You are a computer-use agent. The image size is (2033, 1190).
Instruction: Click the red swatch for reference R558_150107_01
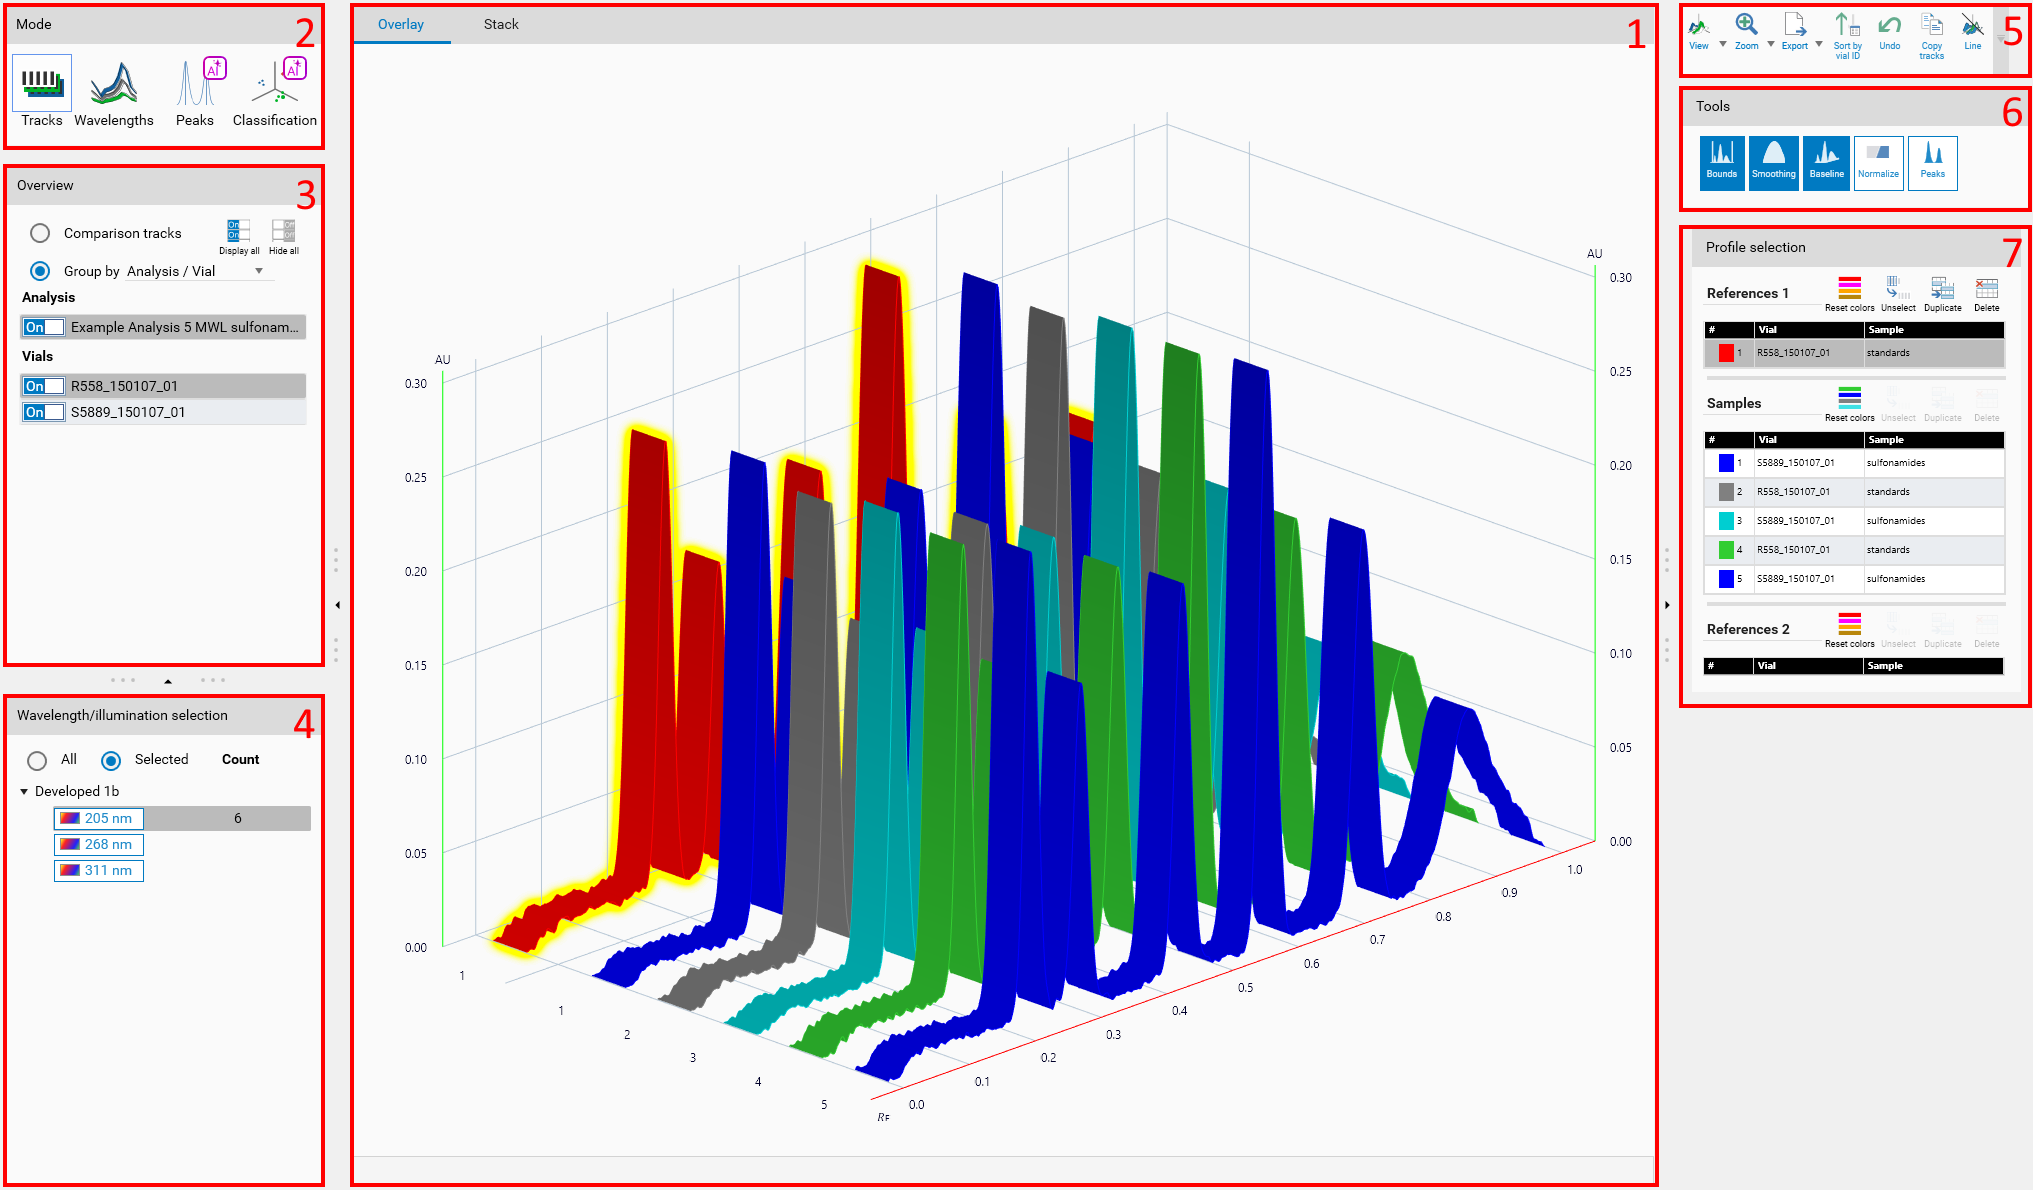(1725, 353)
